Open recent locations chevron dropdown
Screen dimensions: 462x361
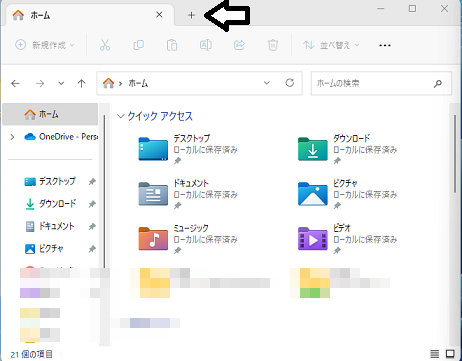pos(61,83)
